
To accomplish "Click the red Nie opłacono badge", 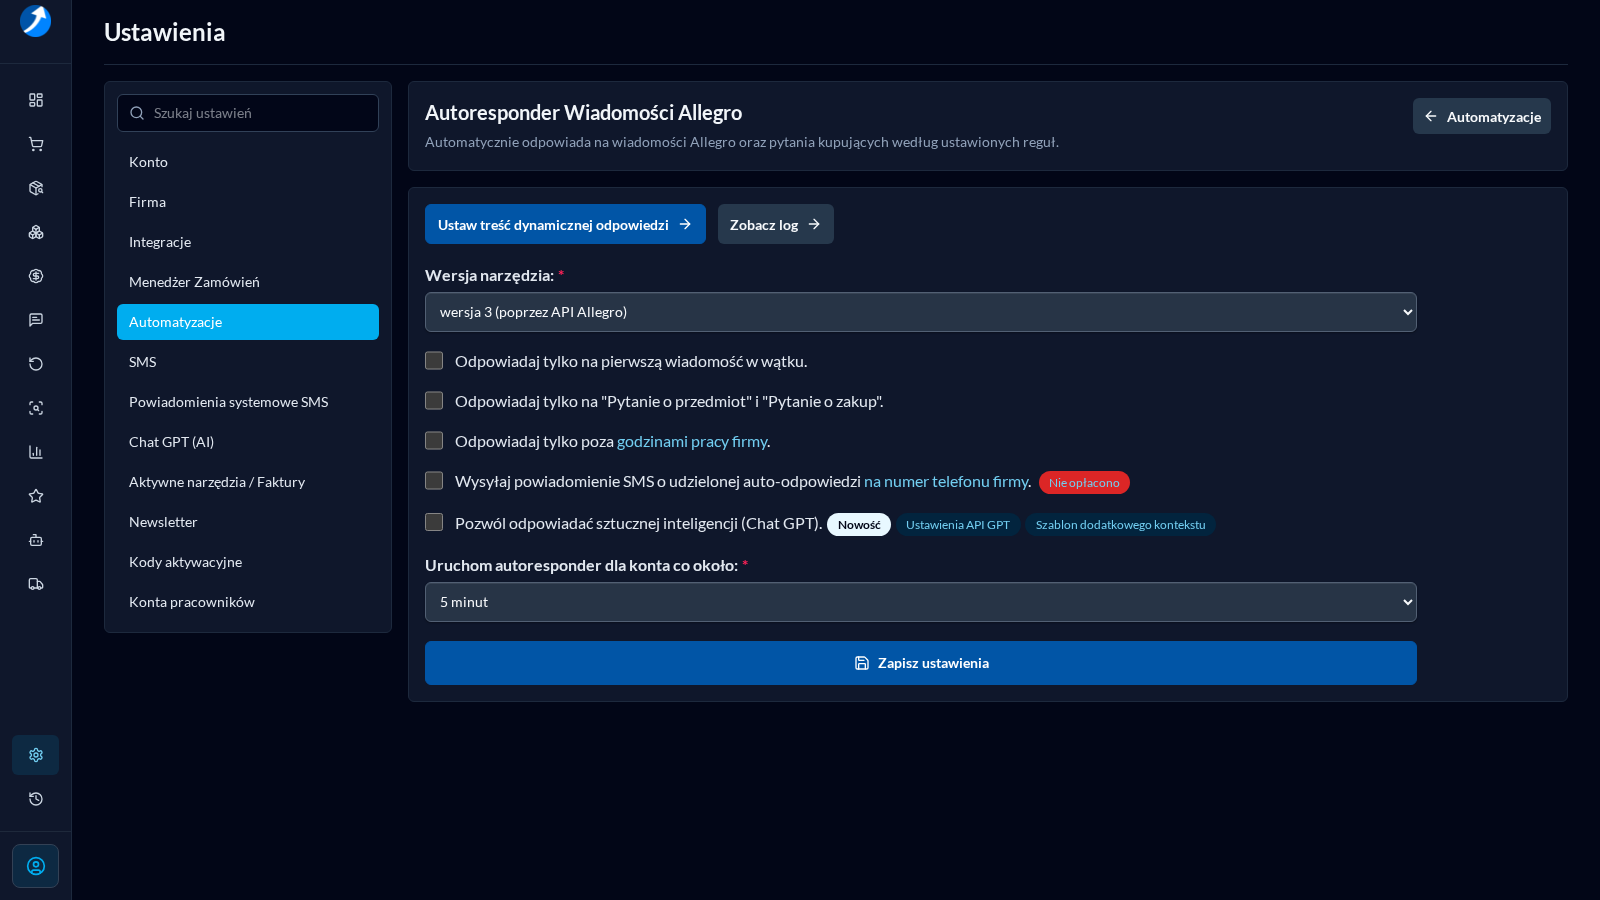I will (1084, 483).
